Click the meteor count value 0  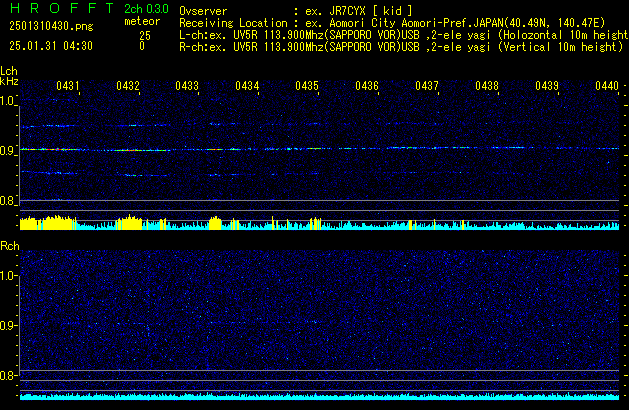click(x=142, y=46)
